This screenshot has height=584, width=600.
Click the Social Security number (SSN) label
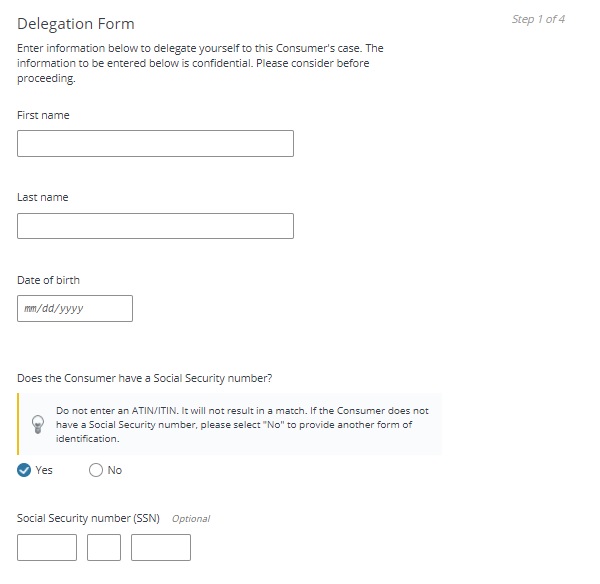(x=88, y=518)
